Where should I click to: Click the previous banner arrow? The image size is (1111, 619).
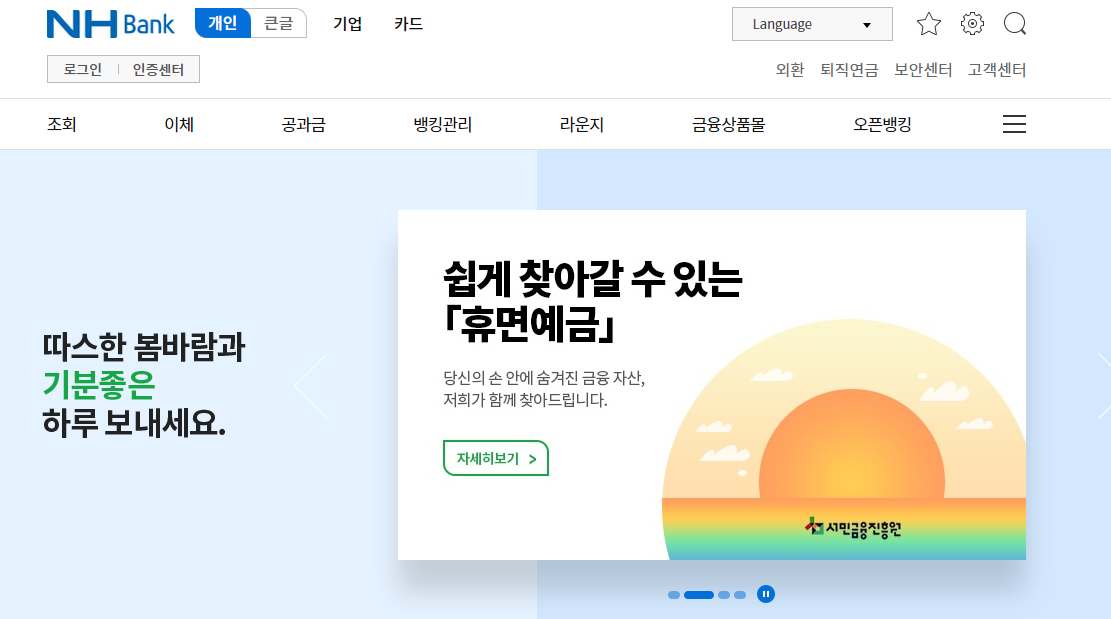coord(310,384)
